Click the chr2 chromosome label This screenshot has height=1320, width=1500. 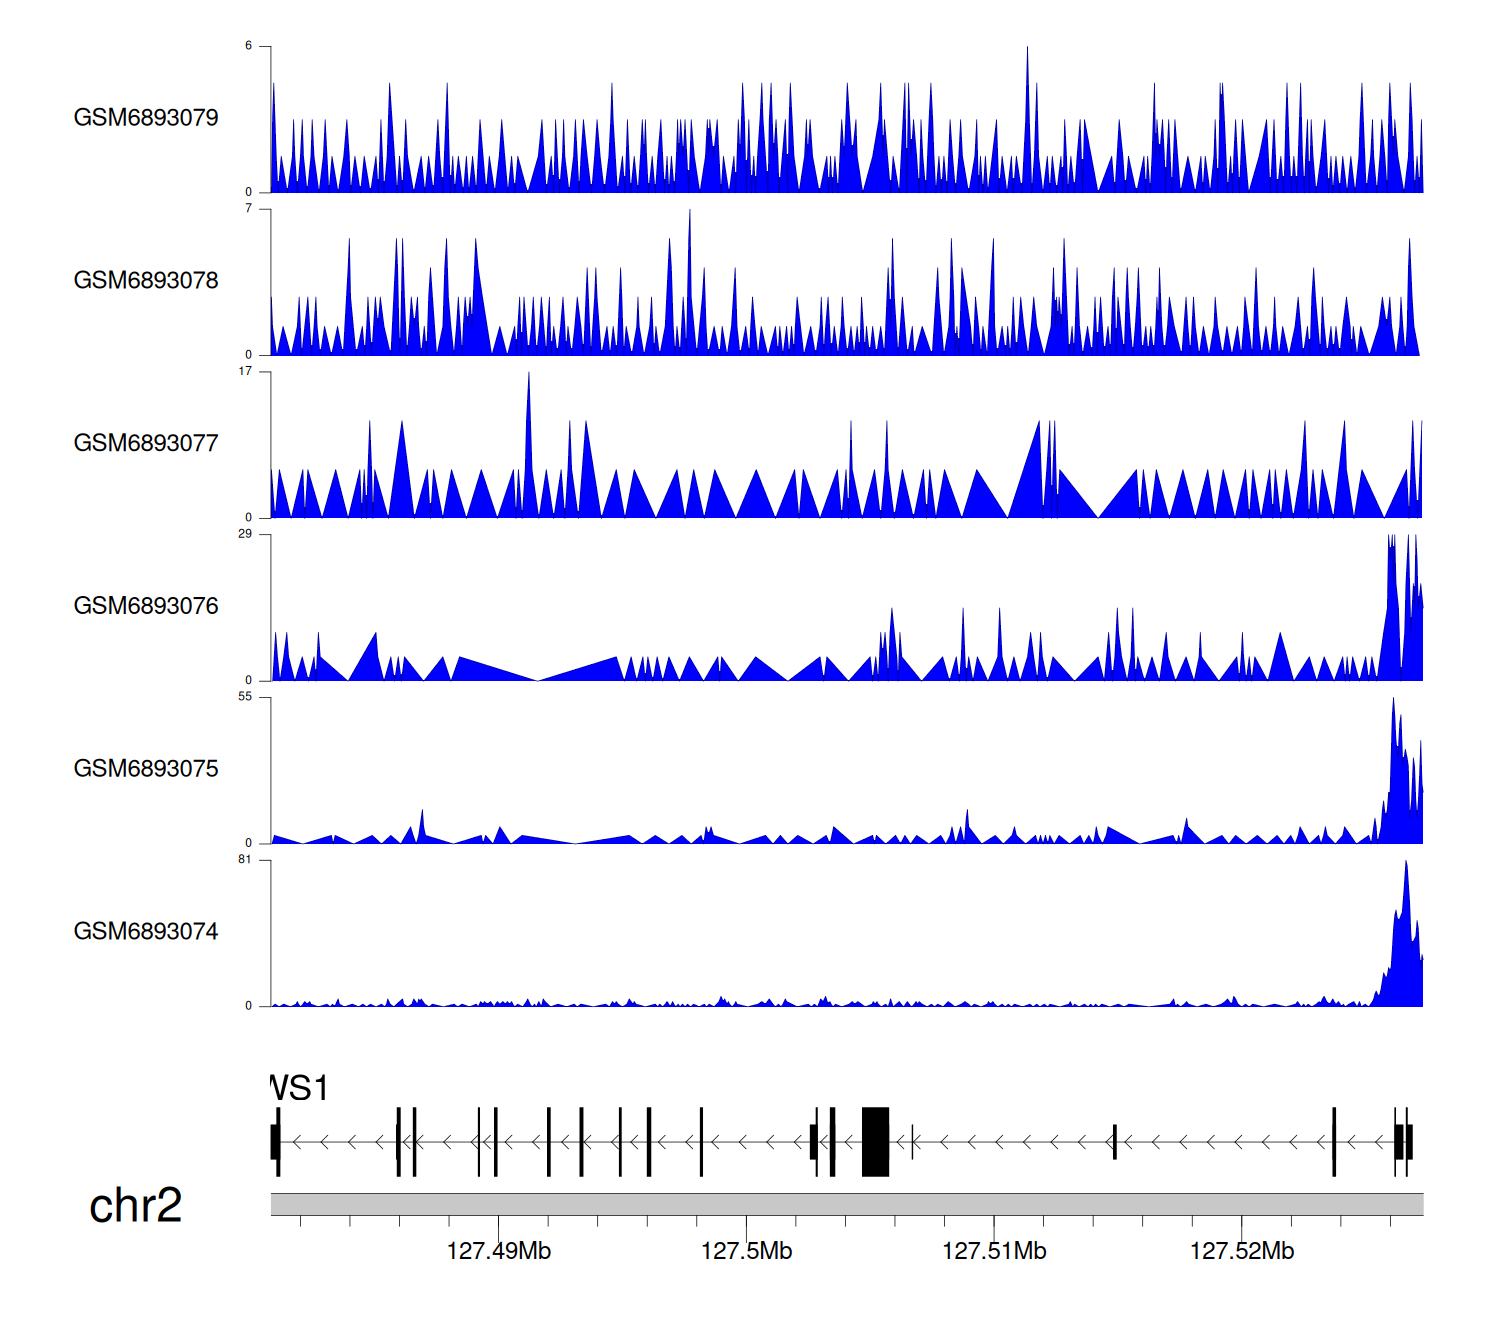pyautogui.click(x=135, y=1205)
